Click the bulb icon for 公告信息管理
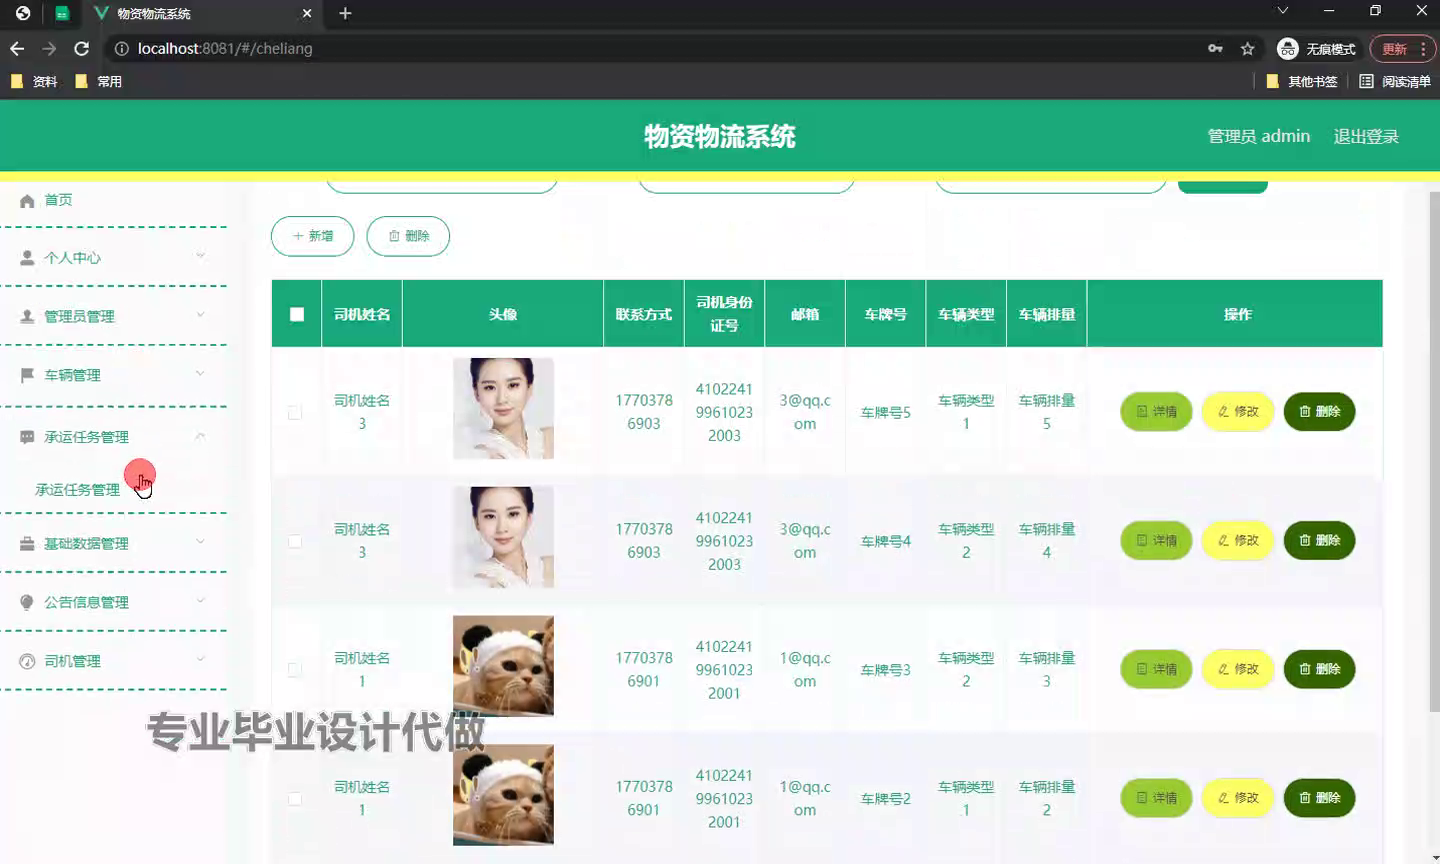The image size is (1440, 864). 27,602
